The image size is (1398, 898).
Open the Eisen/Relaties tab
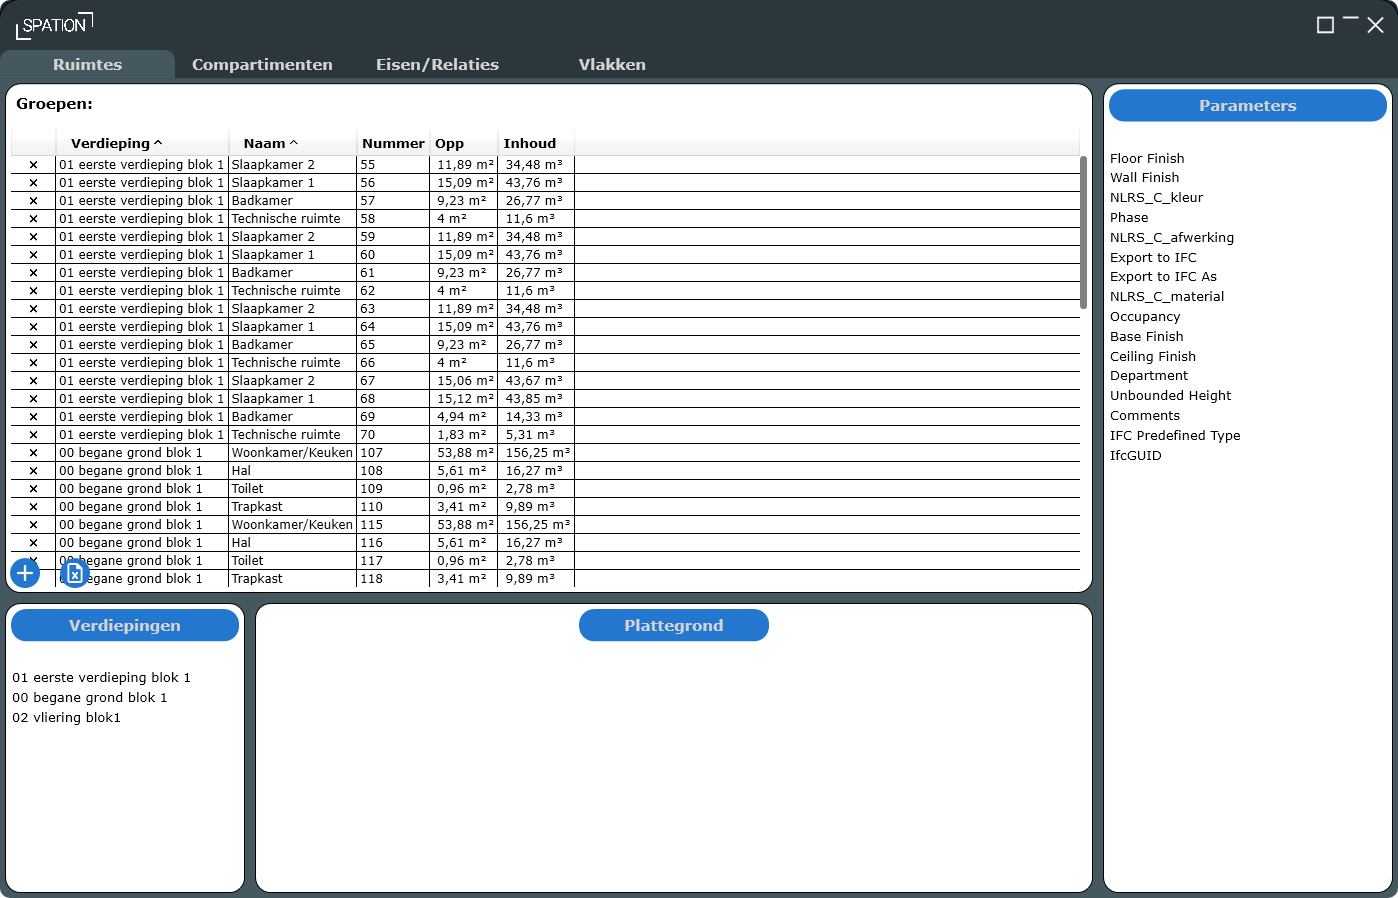[437, 64]
